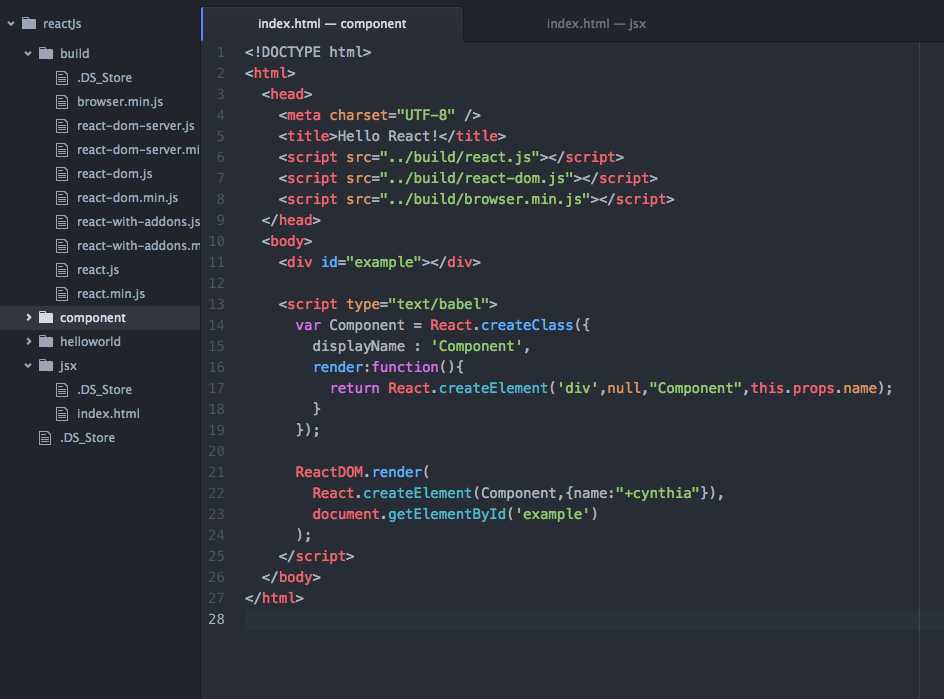
Task: Switch to the index.html — component tab
Action: tap(332, 23)
